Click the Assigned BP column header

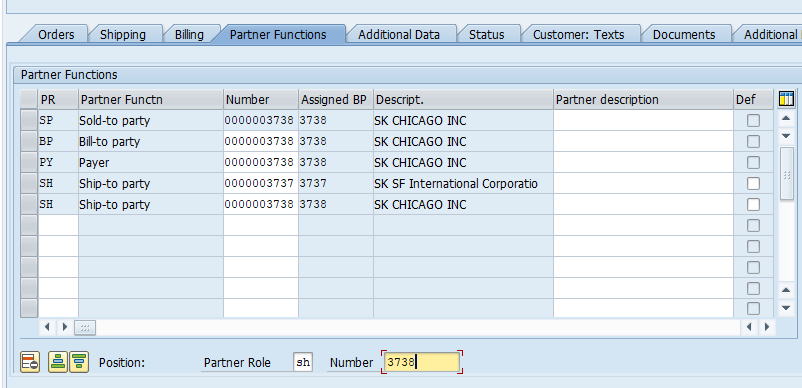(336, 99)
